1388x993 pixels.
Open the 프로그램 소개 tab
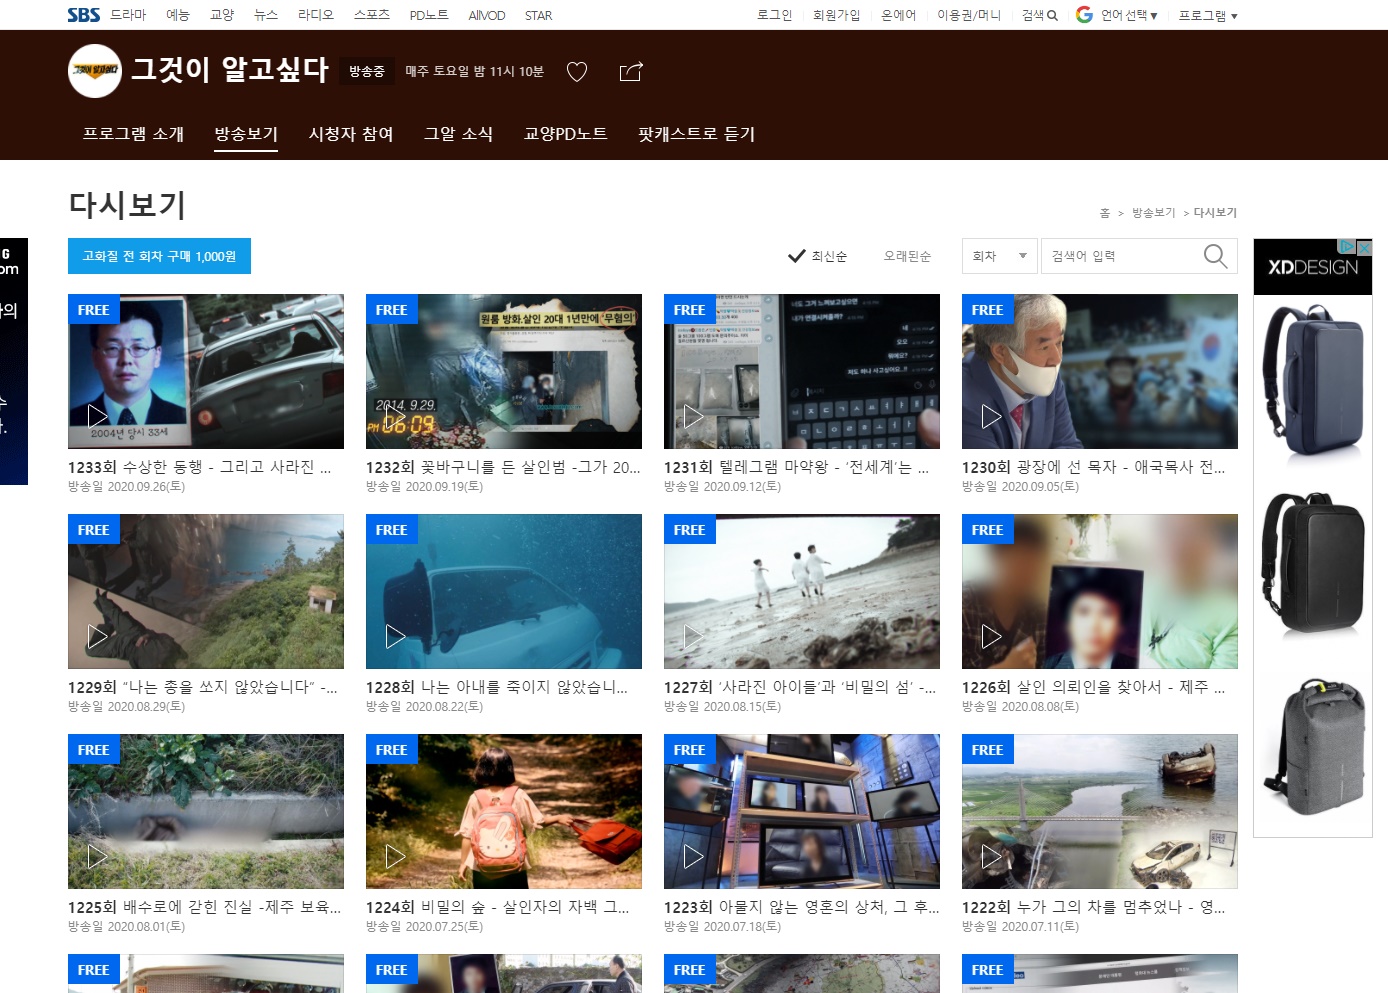[x=133, y=133]
